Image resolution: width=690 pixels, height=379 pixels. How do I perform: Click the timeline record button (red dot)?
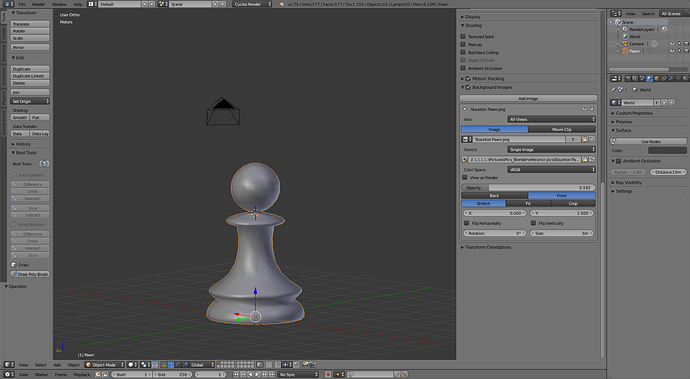[x=328, y=374]
